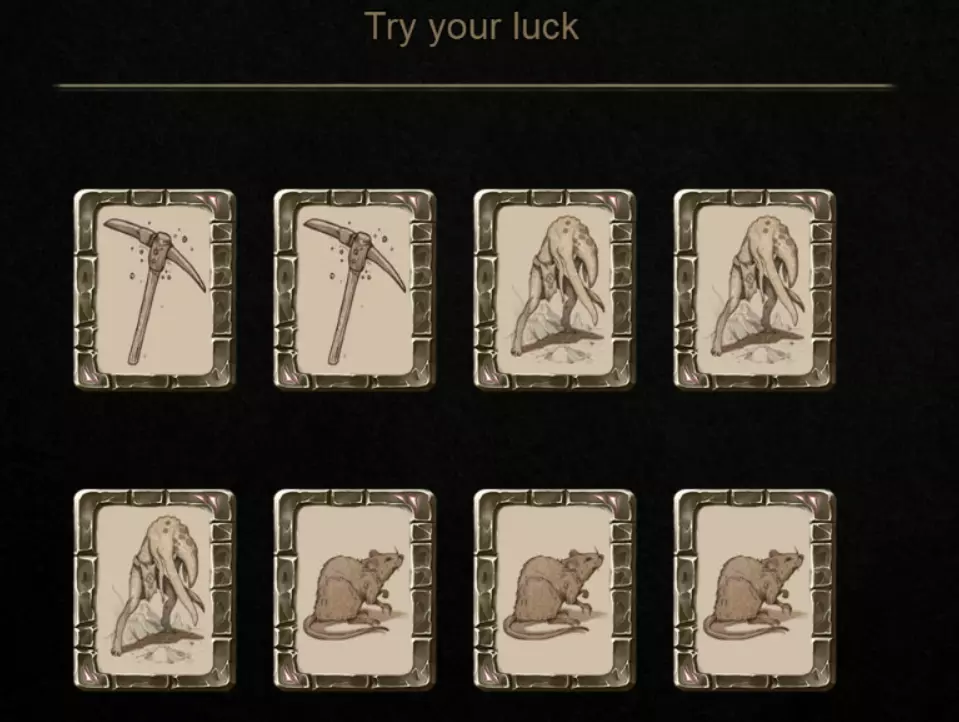Pick the last rat card in bottom row
Viewport: 959px width, 722px height.
click(754, 590)
